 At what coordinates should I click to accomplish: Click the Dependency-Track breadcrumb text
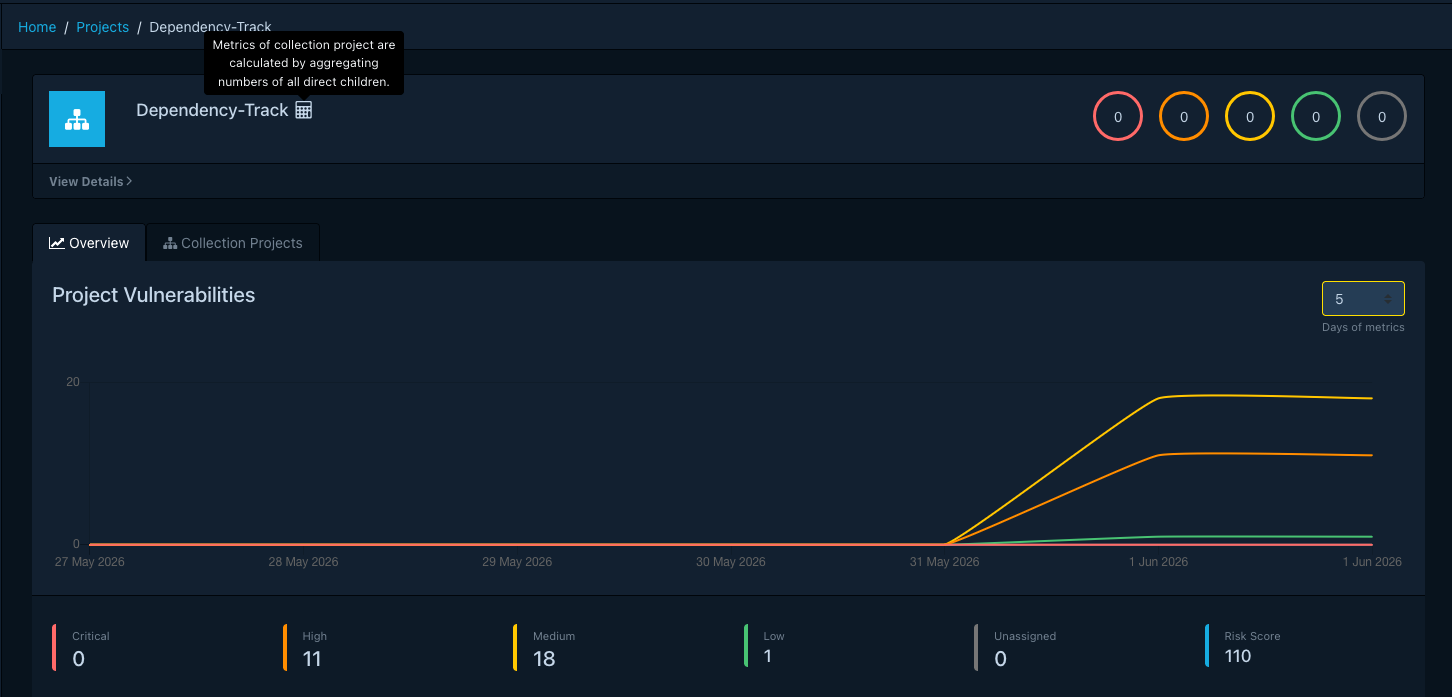click(x=211, y=27)
